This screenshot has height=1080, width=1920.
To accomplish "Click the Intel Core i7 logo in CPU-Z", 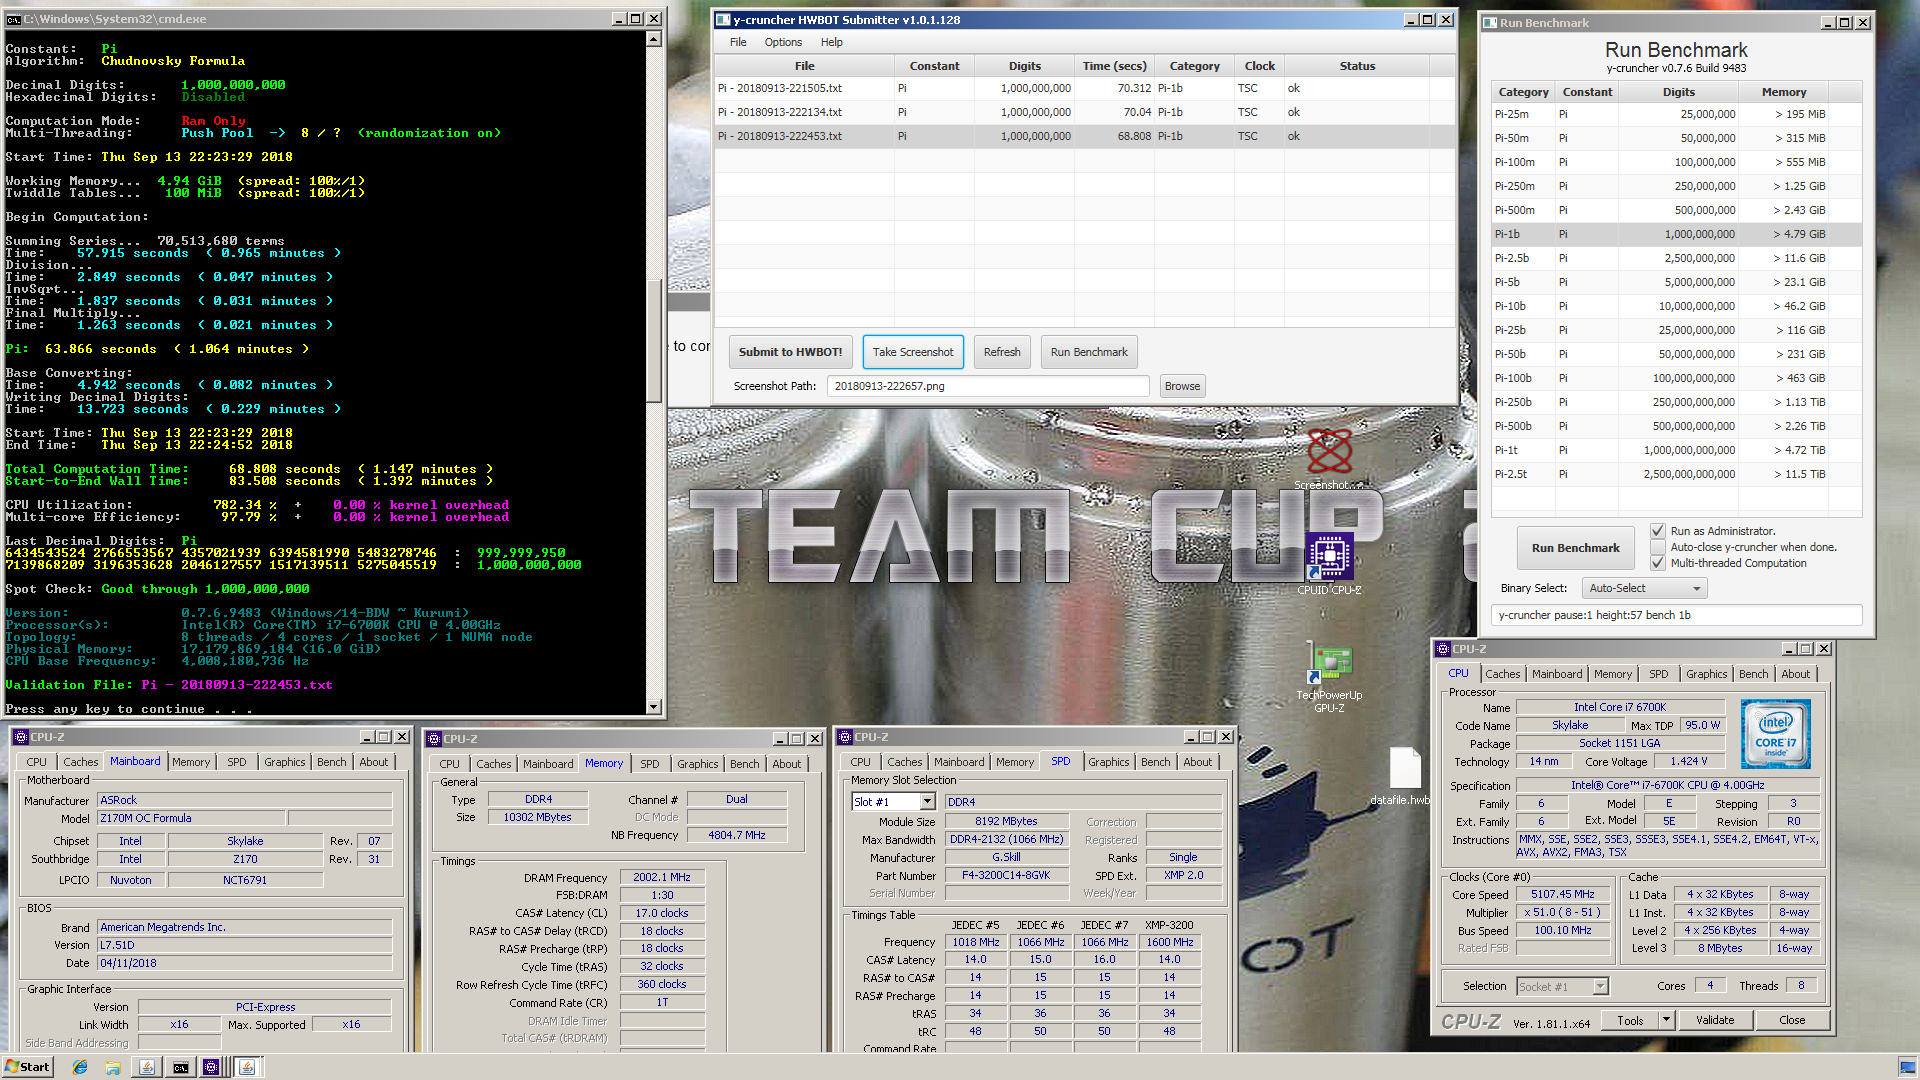I will pos(1775,734).
